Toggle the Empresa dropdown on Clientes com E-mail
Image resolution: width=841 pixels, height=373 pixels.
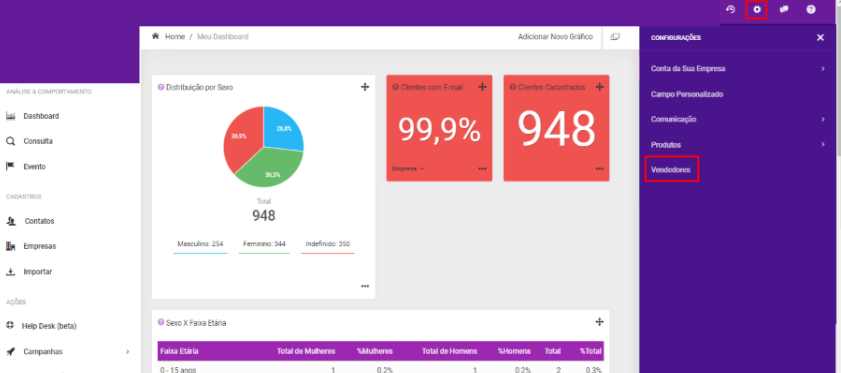[x=408, y=169]
